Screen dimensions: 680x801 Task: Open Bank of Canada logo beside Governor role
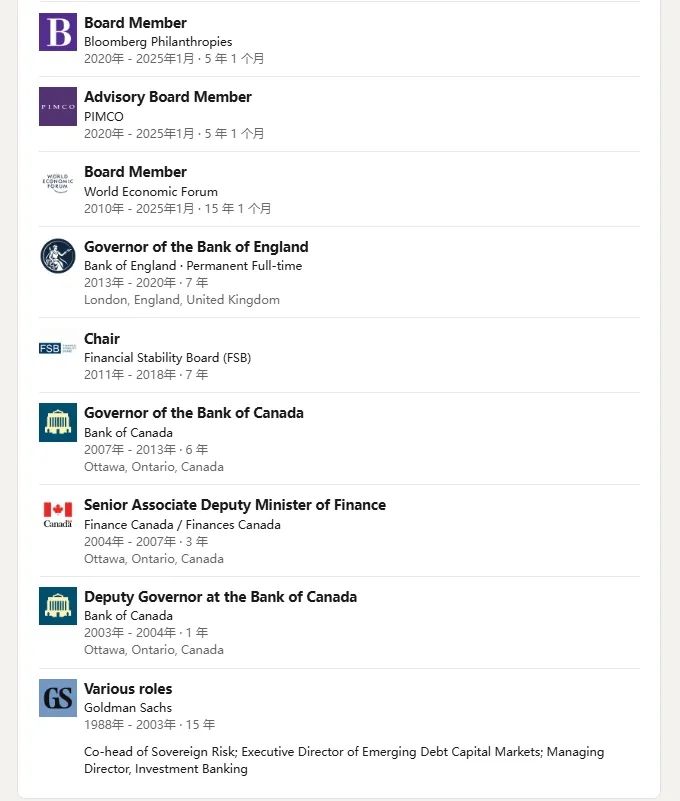pyautogui.click(x=58, y=422)
